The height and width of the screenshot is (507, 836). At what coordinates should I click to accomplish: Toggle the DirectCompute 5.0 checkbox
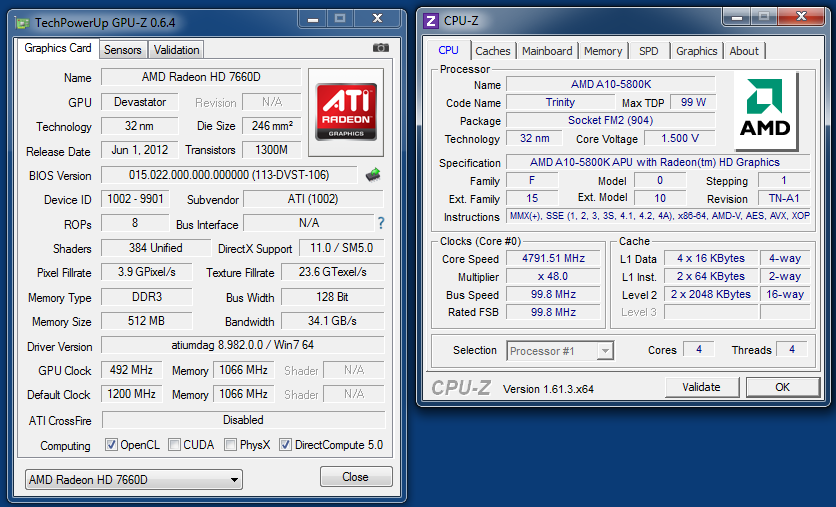pyautogui.click(x=286, y=445)
